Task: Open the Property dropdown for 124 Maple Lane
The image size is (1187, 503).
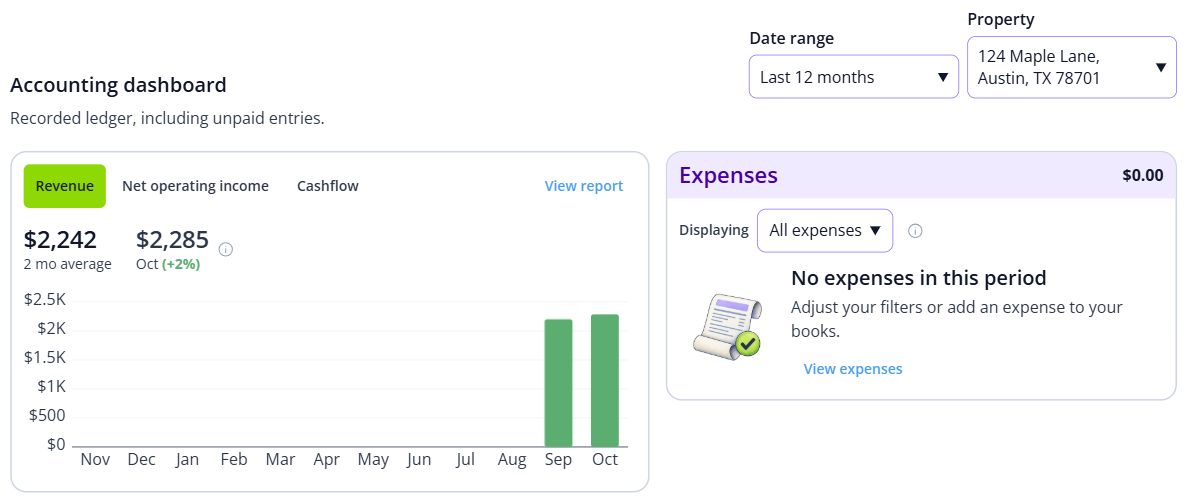Action: 1072,67
